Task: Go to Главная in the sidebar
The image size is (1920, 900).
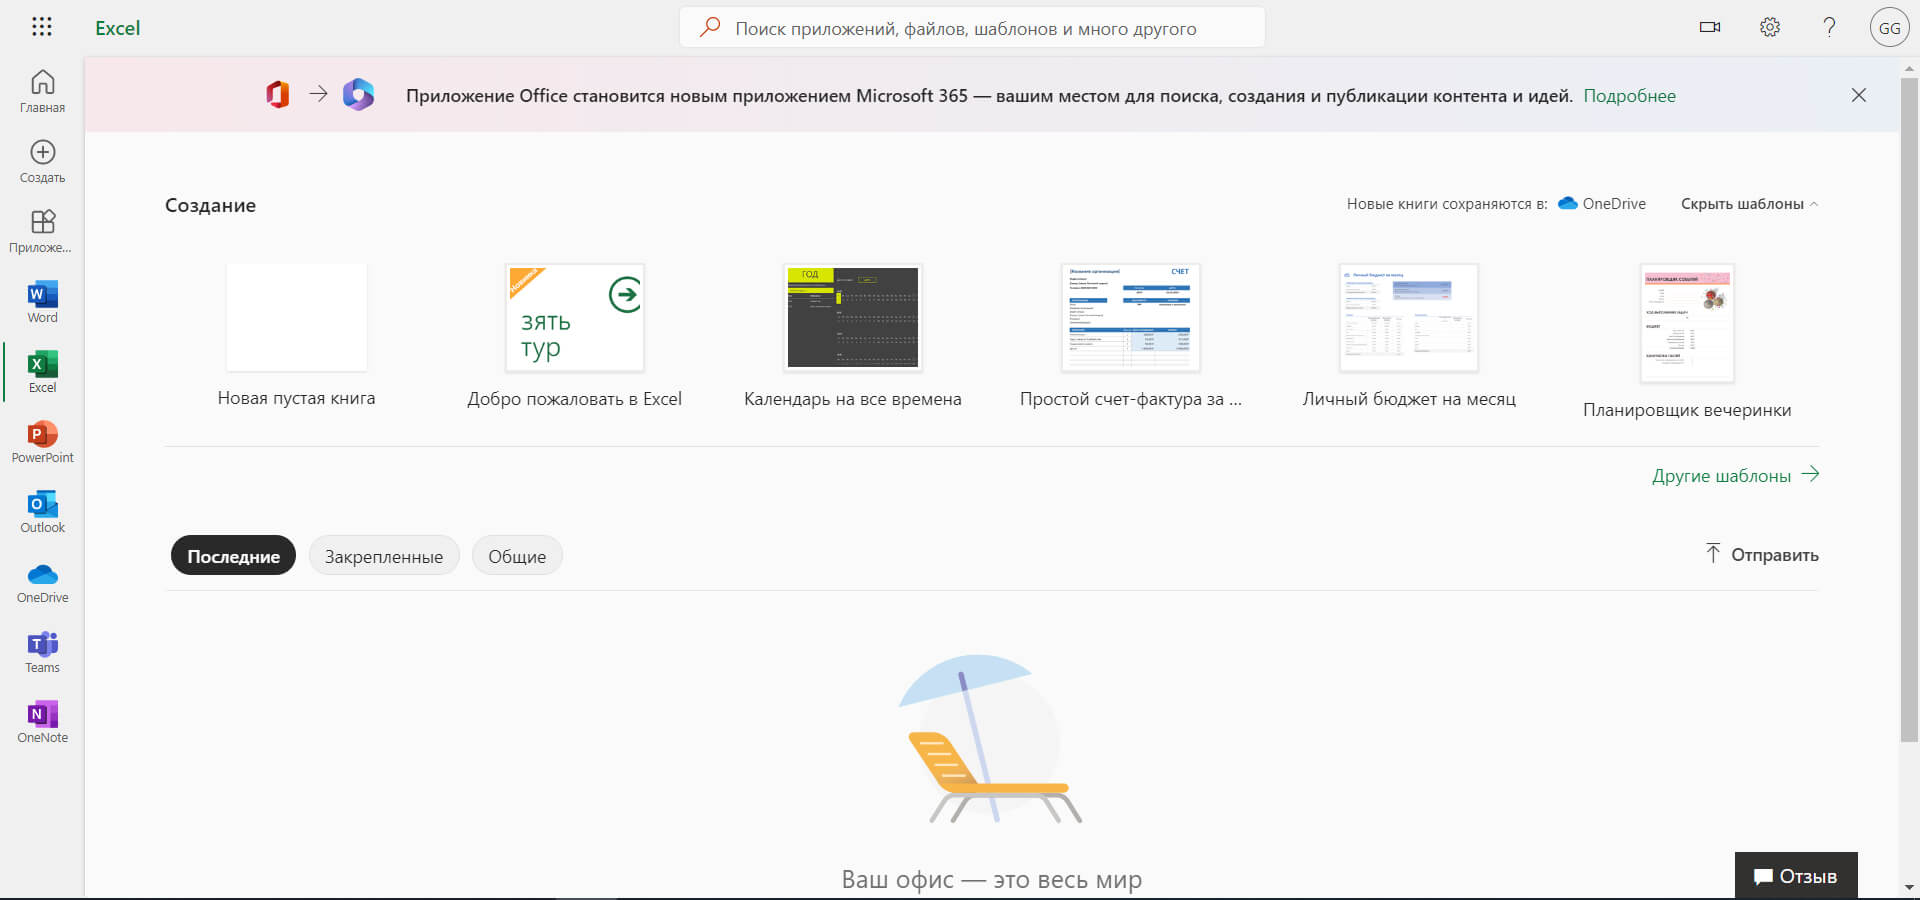Action: [41, 91]
